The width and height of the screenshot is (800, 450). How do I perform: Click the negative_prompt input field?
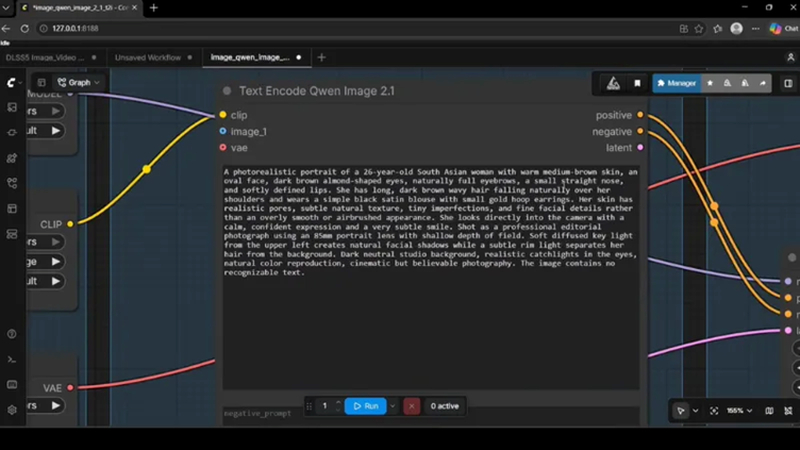[431, 415]
